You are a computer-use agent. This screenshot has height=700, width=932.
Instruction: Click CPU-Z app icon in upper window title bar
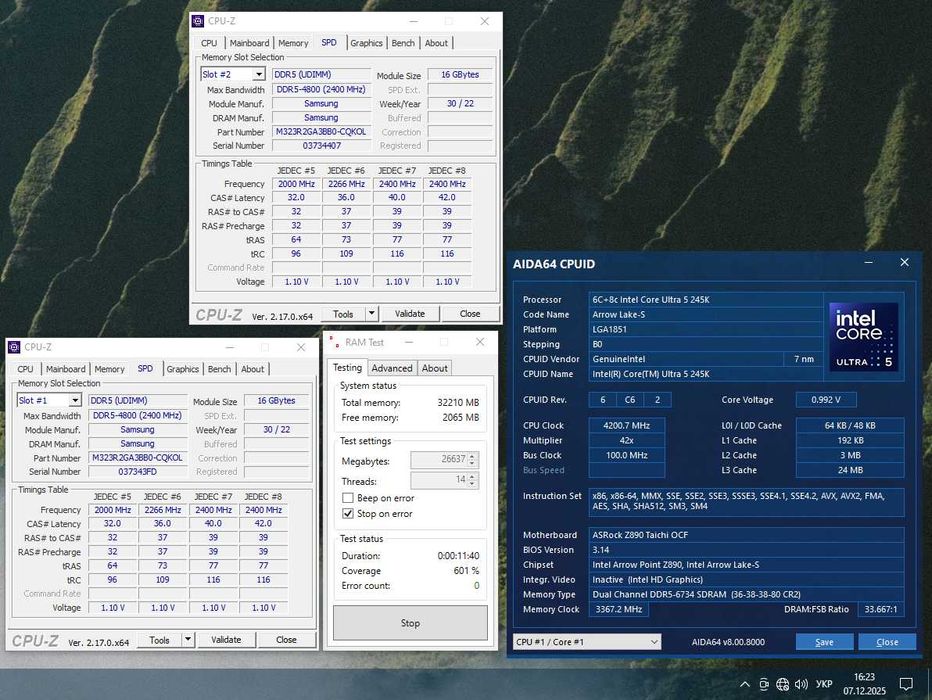click(x=198, y=21)
